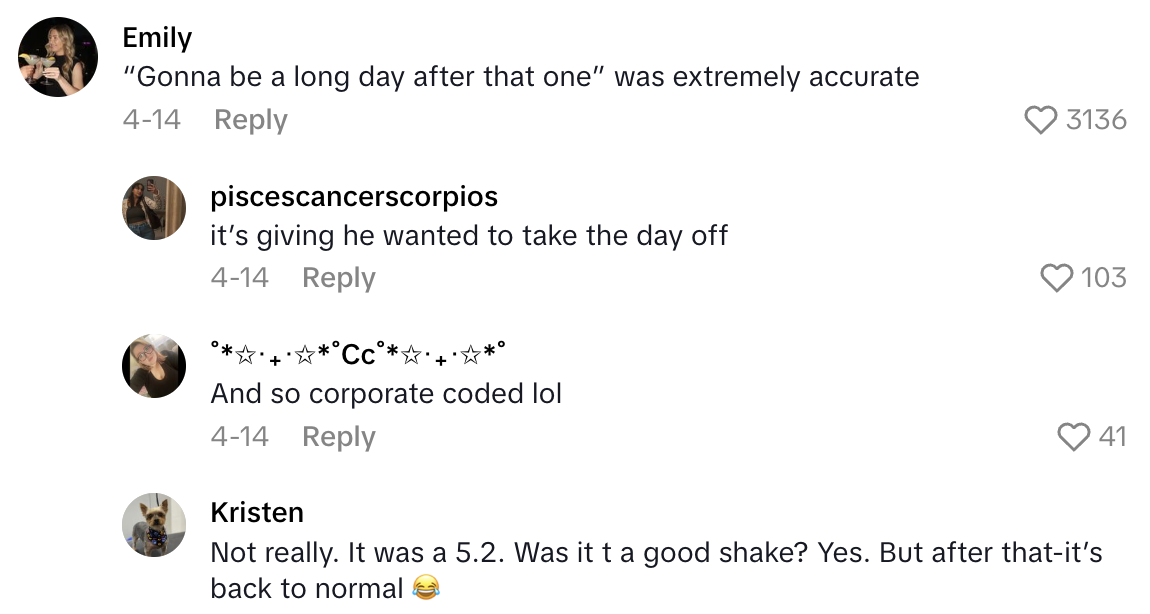Viewport: 1150px width, 614px height.
Task: Tap the heart icon showing 3136 likes
Action: pos(1042,120)
